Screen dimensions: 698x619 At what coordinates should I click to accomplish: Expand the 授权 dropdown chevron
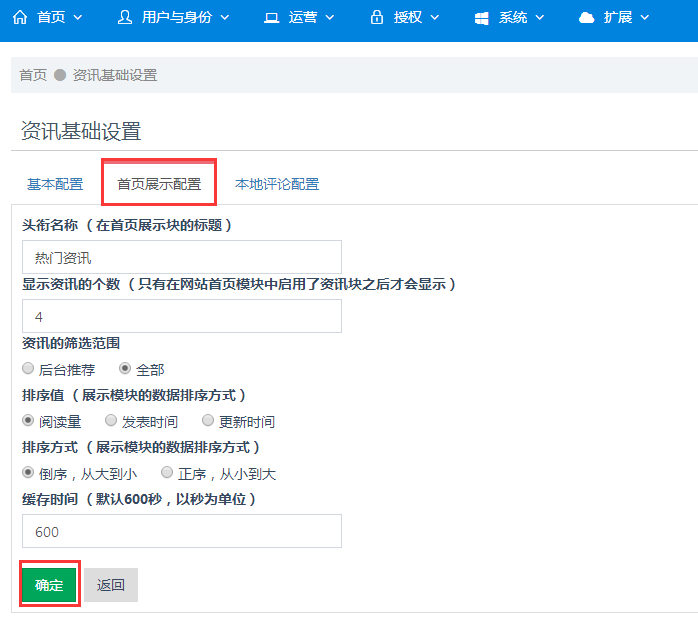point(435,18)
